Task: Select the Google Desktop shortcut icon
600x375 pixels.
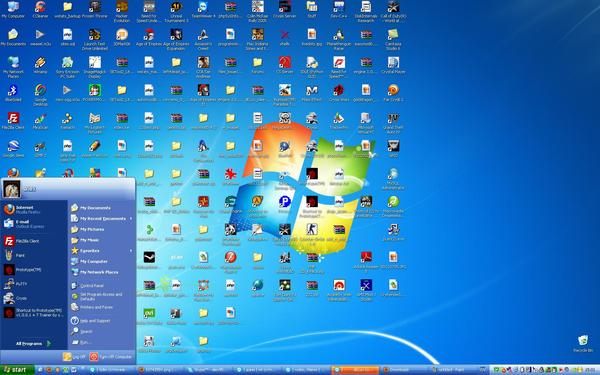Action: pyautogui.click(x=40, y=95)
